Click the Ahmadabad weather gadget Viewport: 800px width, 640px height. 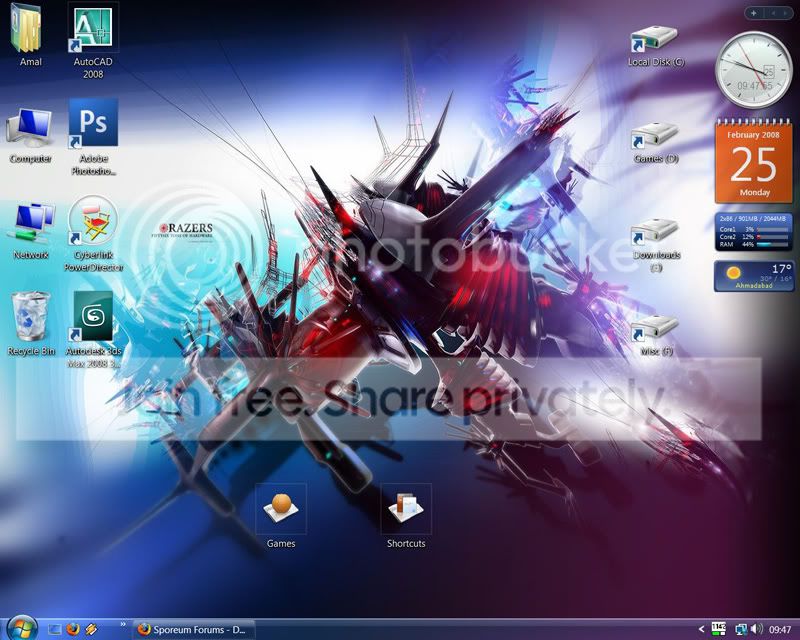(x=754, y=276)
